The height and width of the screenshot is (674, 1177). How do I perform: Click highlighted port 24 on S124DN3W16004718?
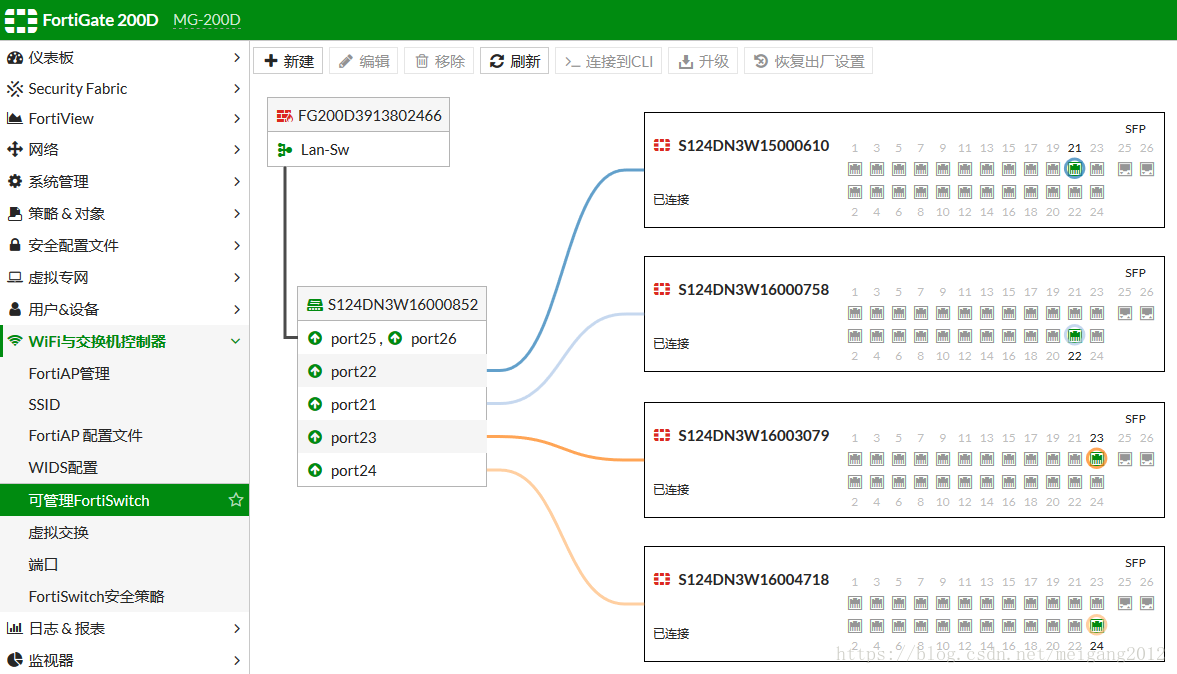click(x=1097, y=624)
